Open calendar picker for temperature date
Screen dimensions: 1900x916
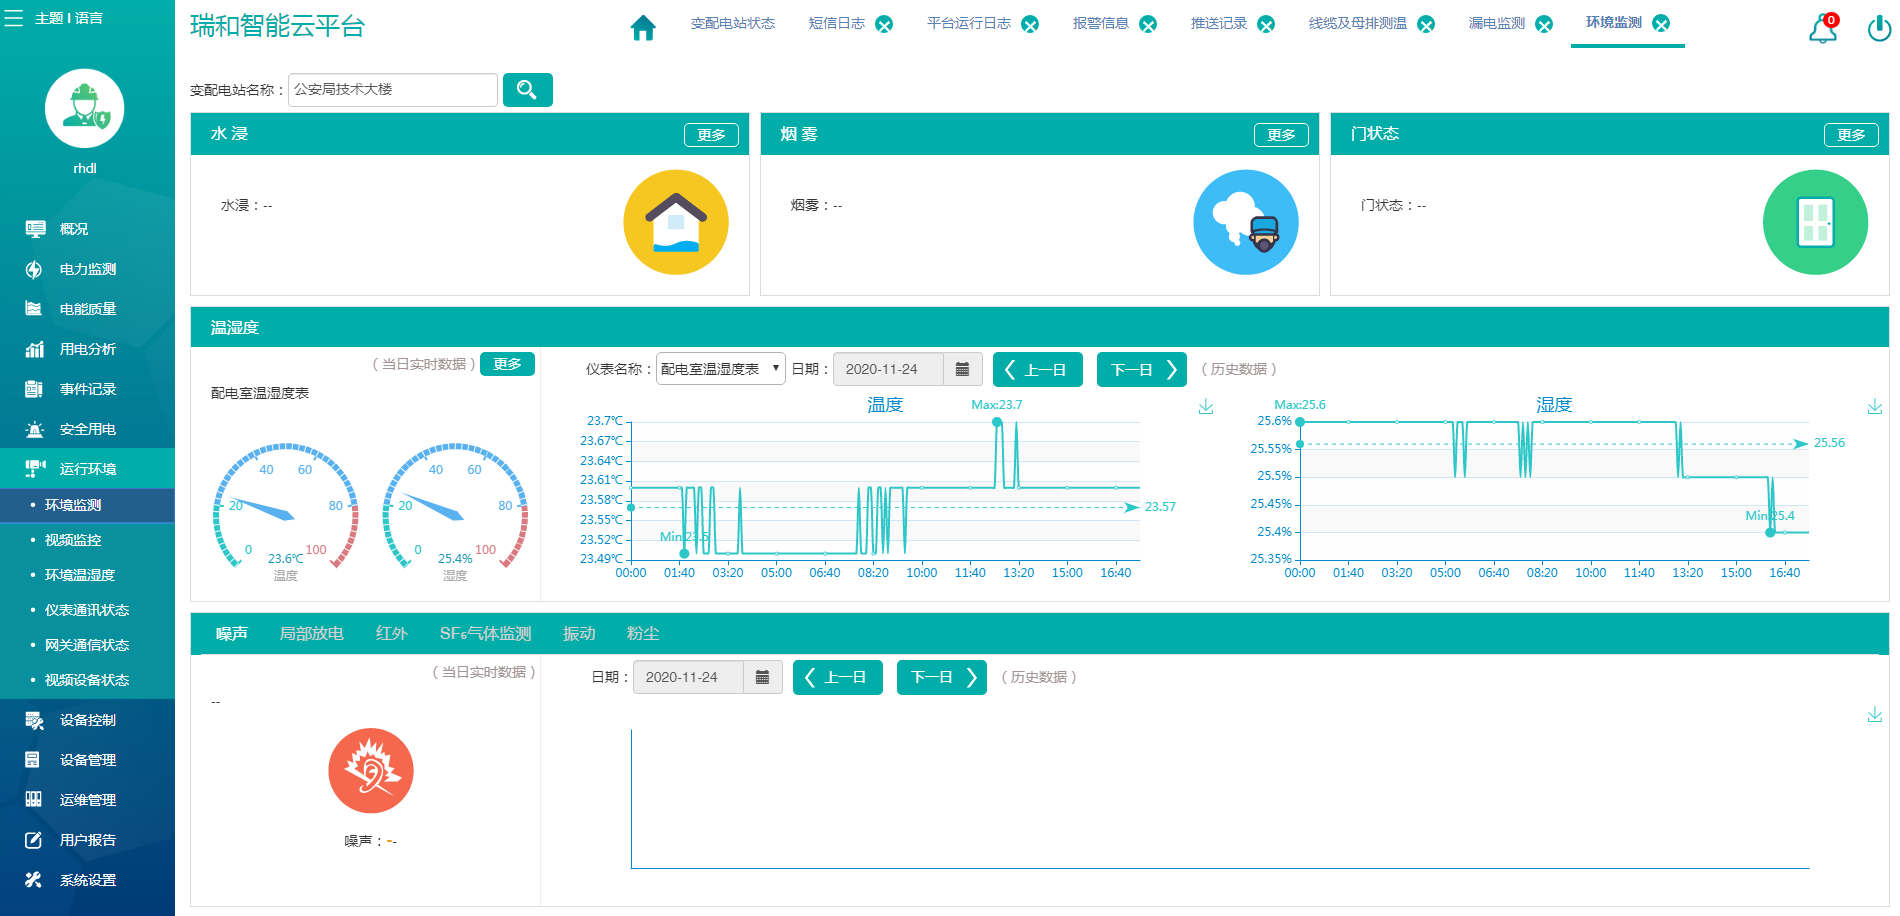[x=962, y=369]
